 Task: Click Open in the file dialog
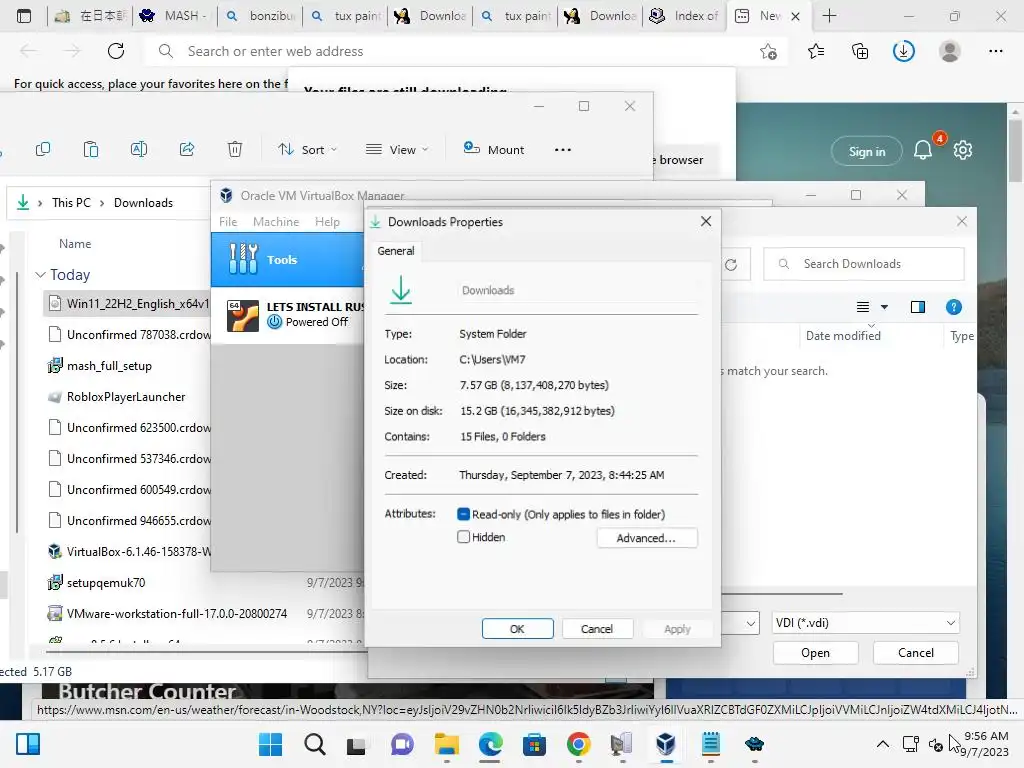pyautogui.click(x=816, y=653)
